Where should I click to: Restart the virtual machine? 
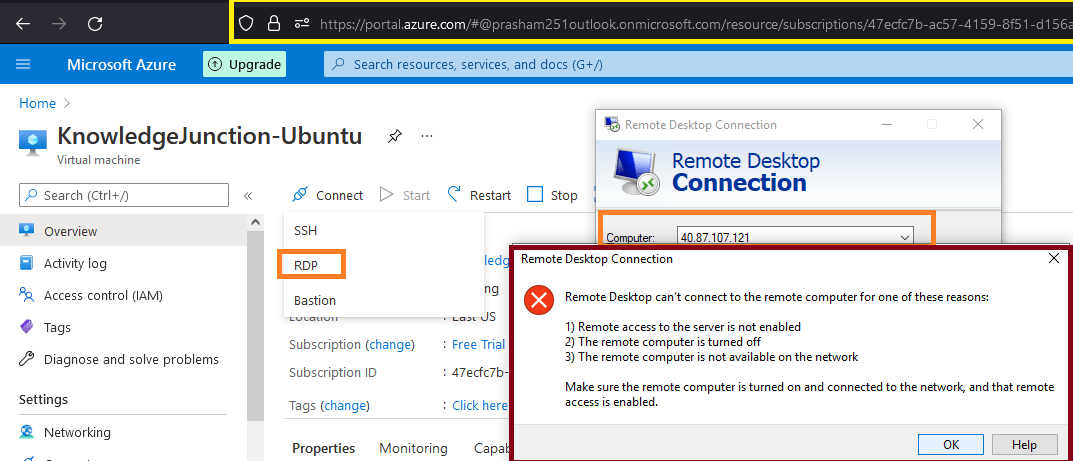(x=479, y=195)
